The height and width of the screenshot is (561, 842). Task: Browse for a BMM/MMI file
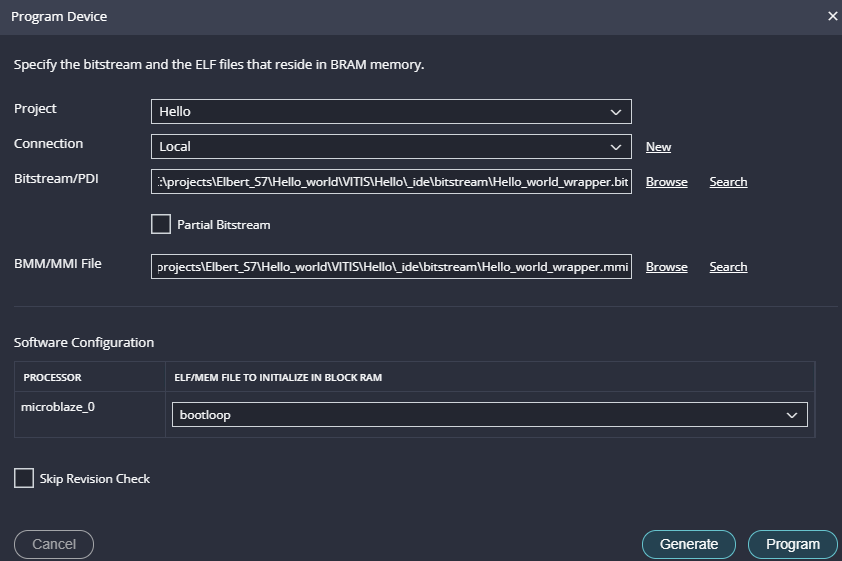[x=666, y=267]
